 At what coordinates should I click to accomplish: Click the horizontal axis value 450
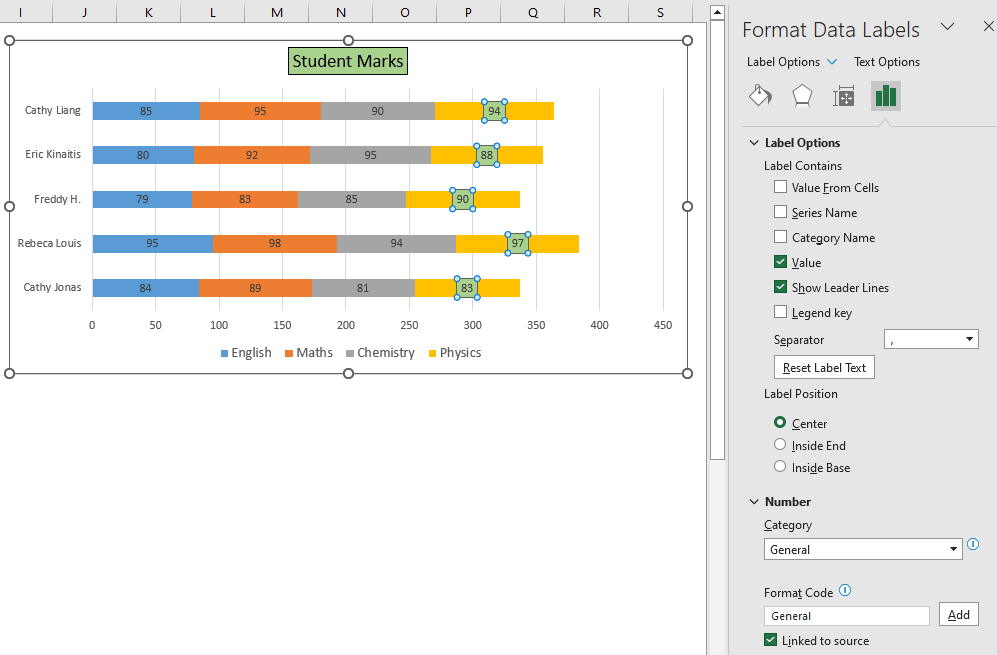(663, 325)
